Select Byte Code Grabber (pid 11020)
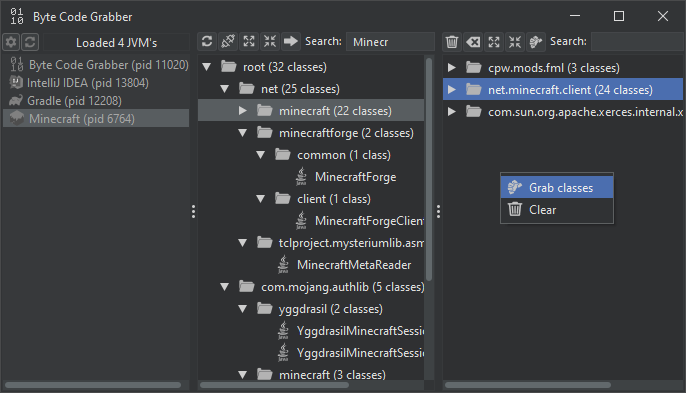Screen dimensions: 686x393 pyautogui.click(x=96, y=65)
